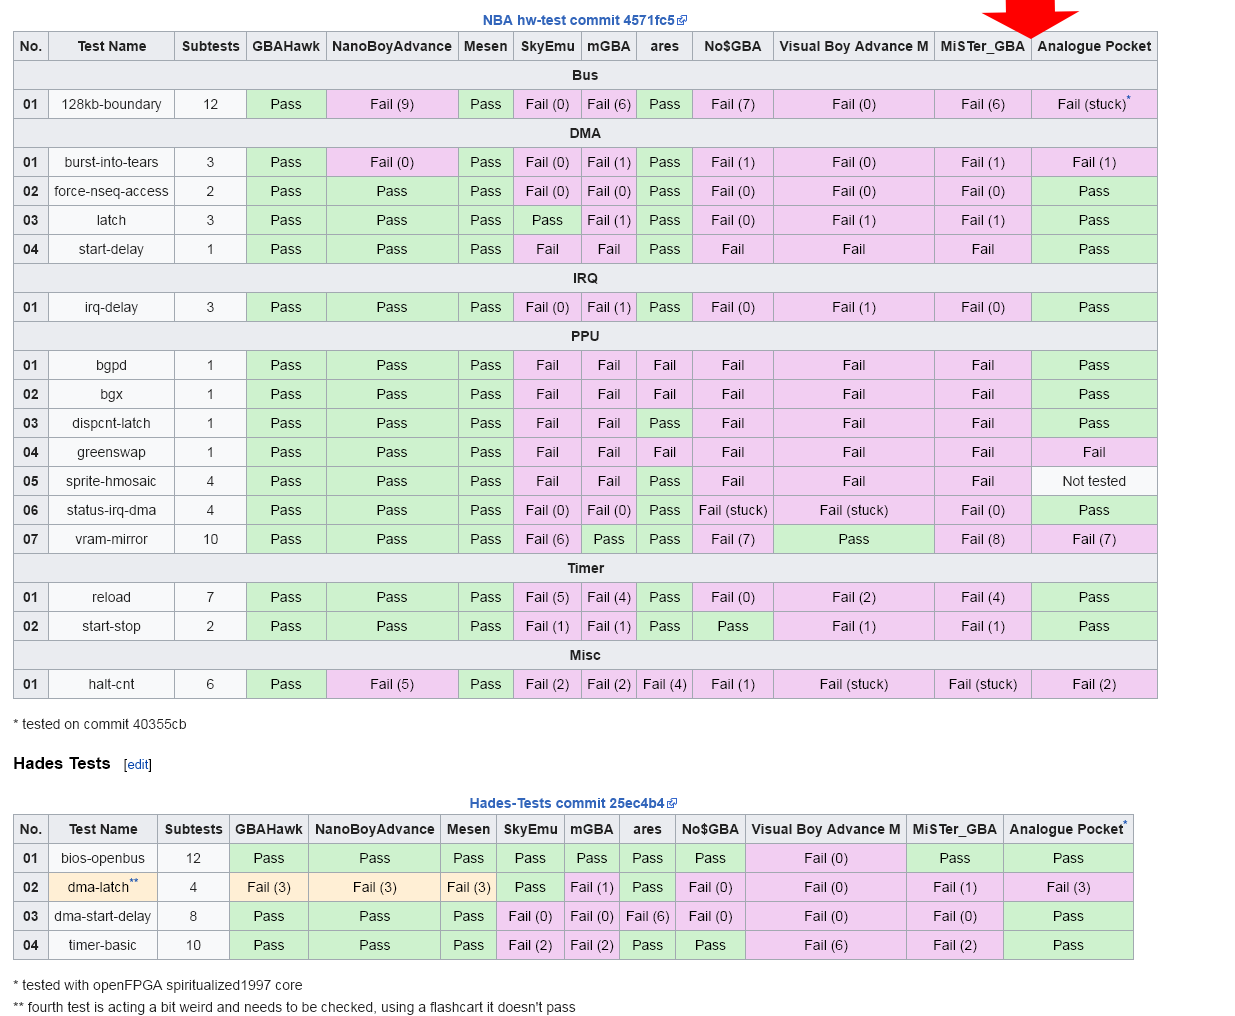Image resolution: width=1235 pixels, height=1016 pixels.
Task: Select the bios-openbus test name
Action: click(x=103, y=858)
